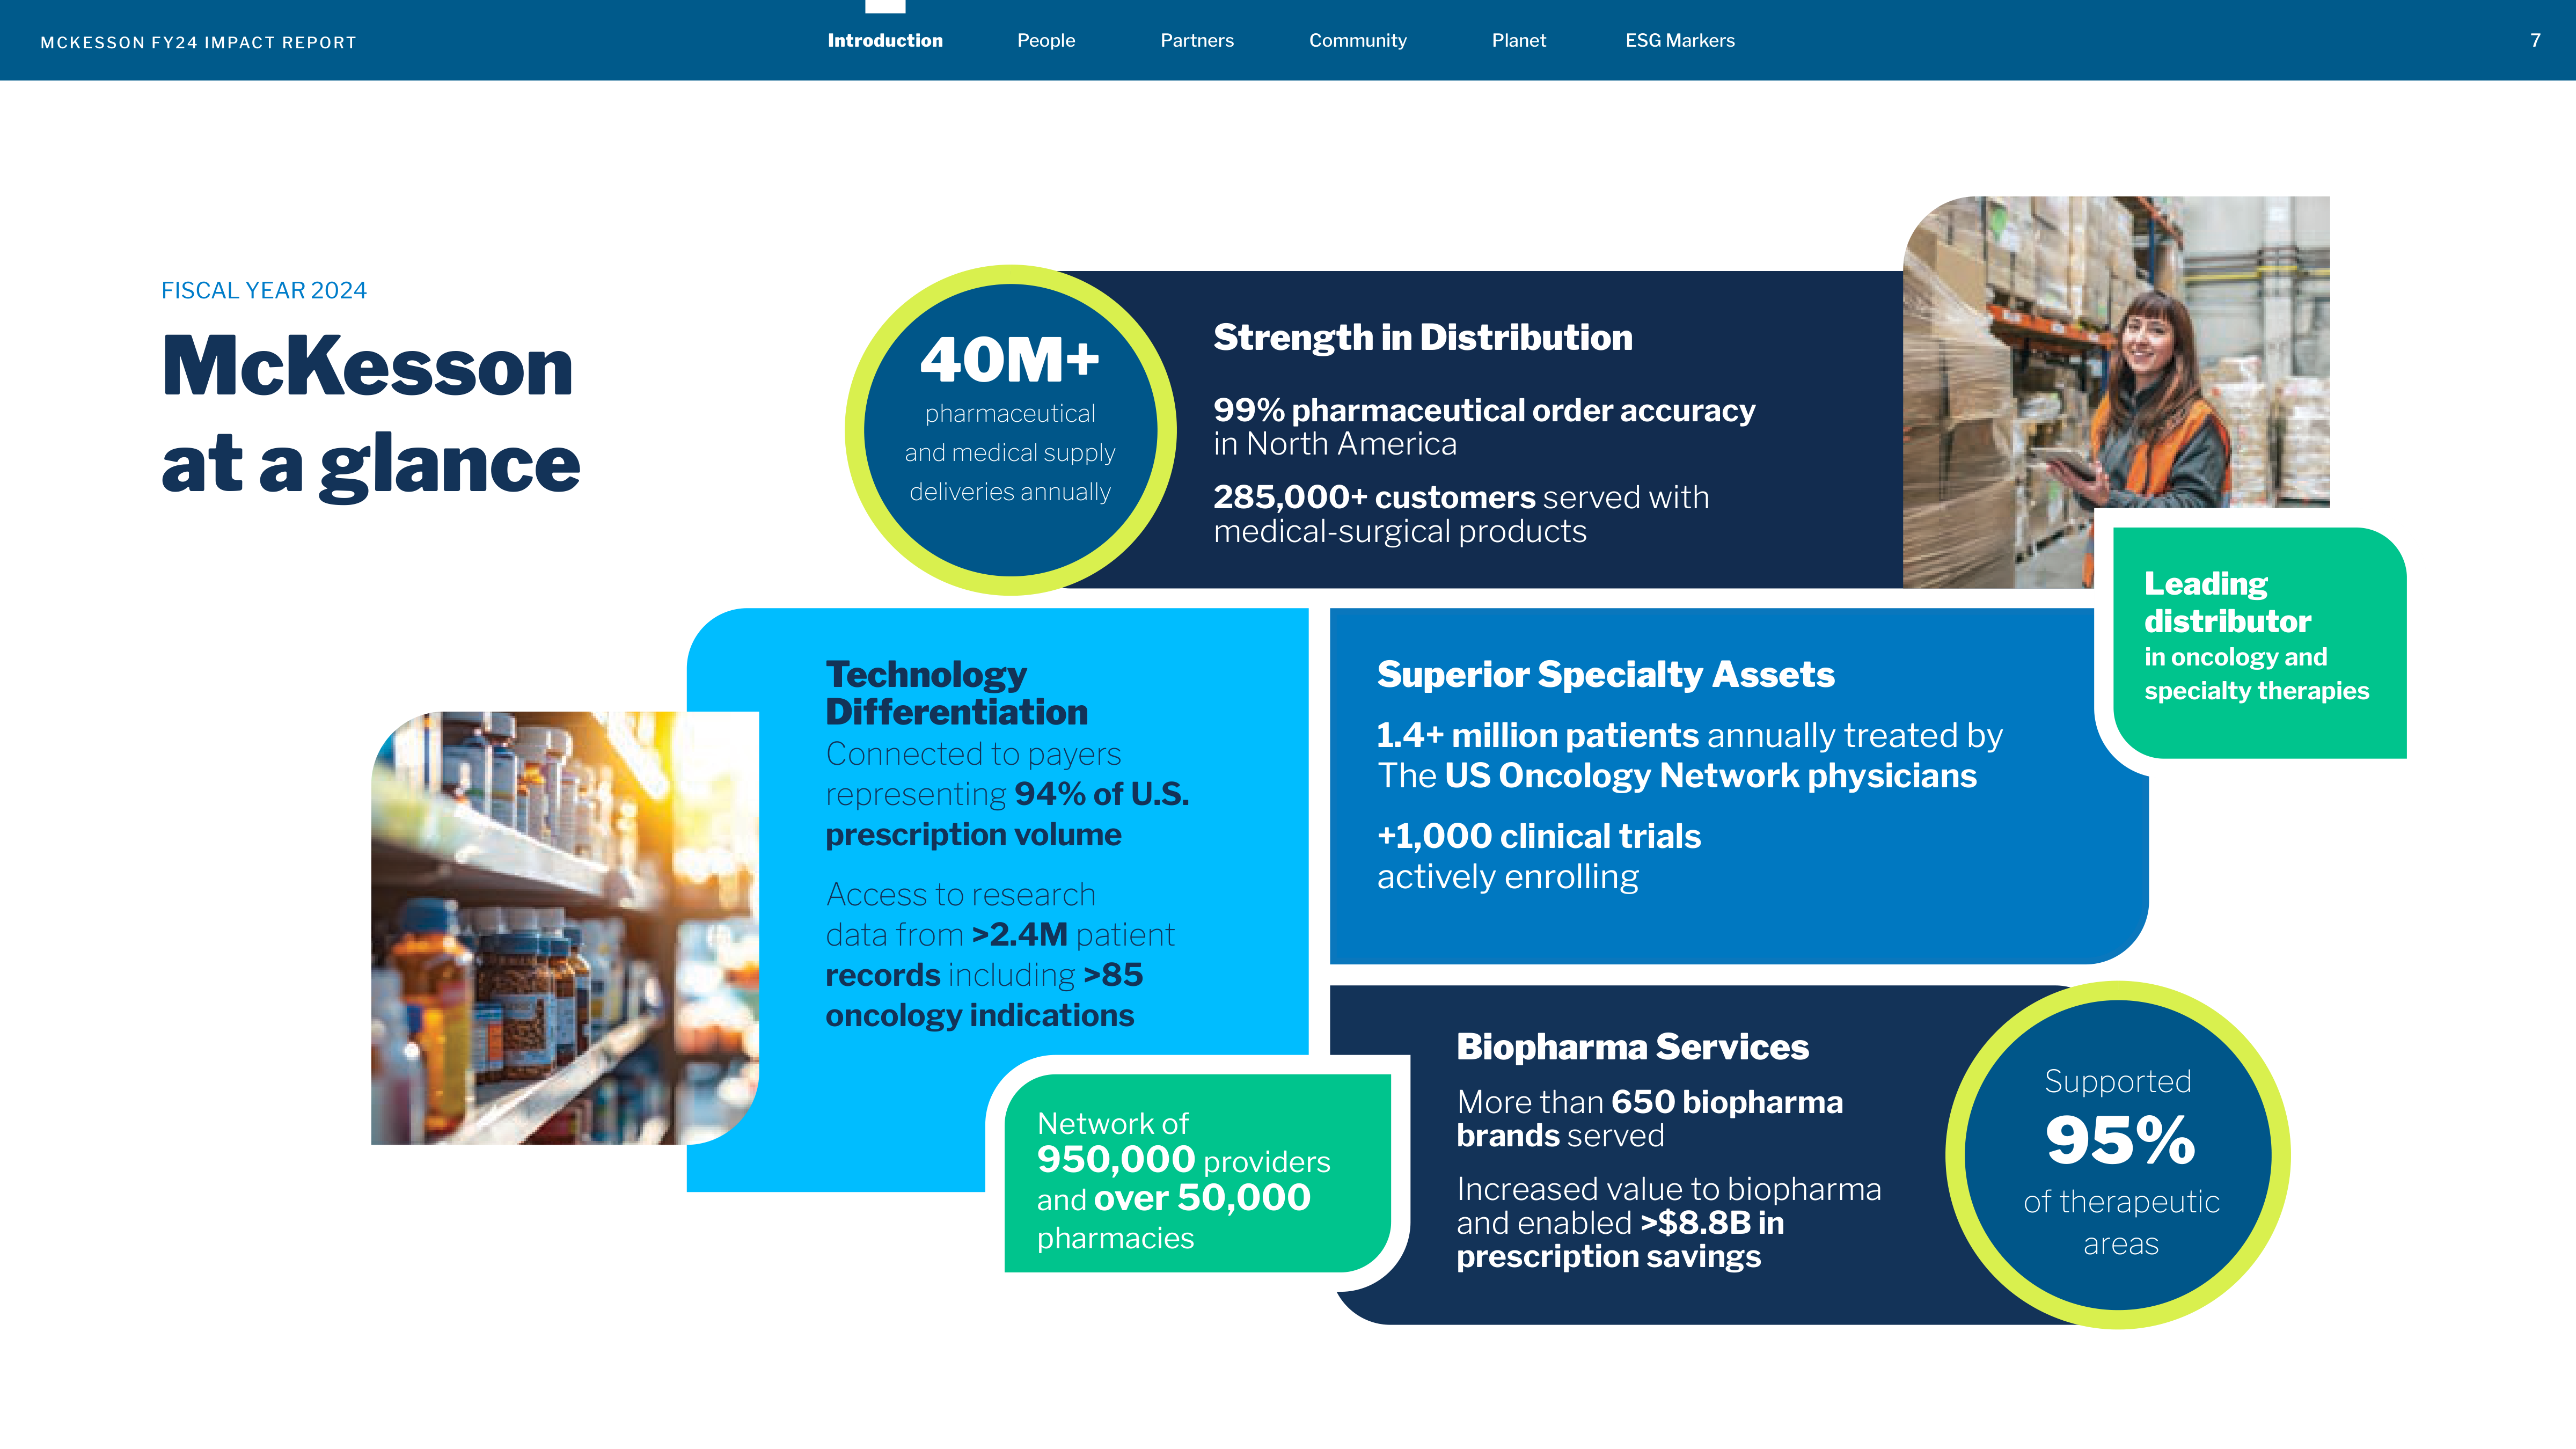Switch to the People tab
Image resolution: width=2576 pixels, height=1449 pixels.
click(x=1046, y=41)
